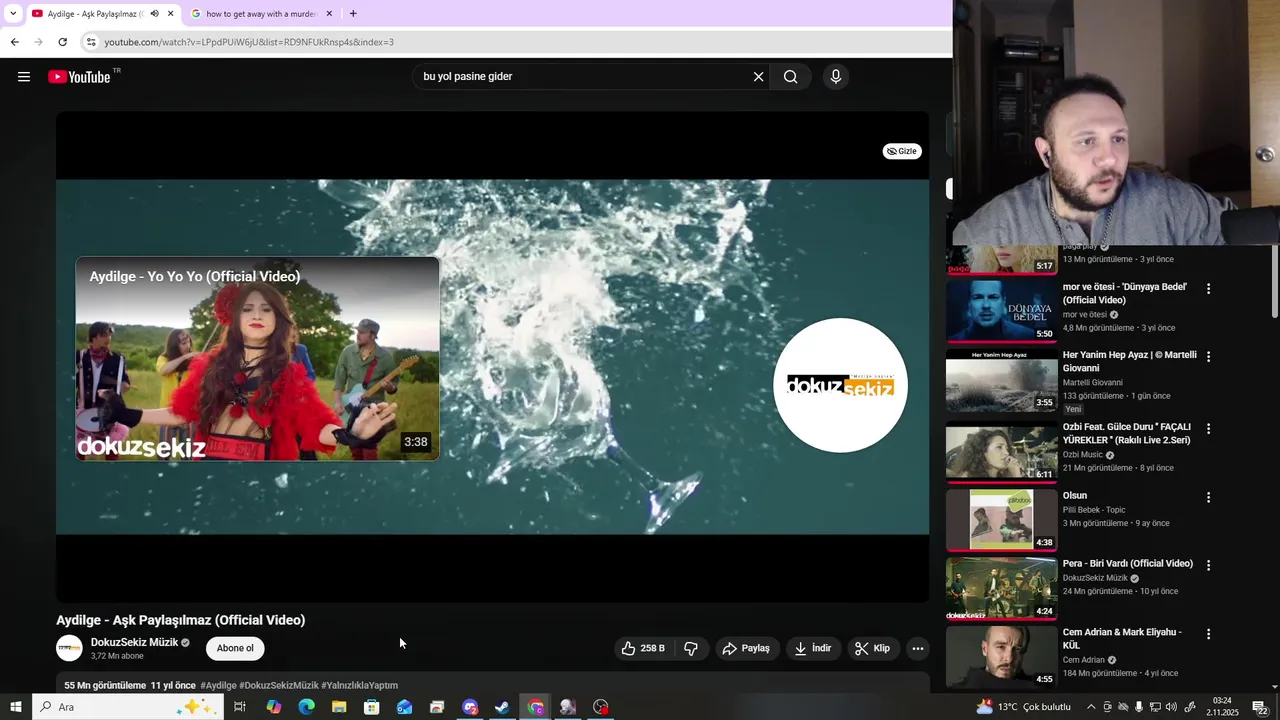Close the 'how to get away' tab
Screen dimensions: 1280x720
click(329, 14)
